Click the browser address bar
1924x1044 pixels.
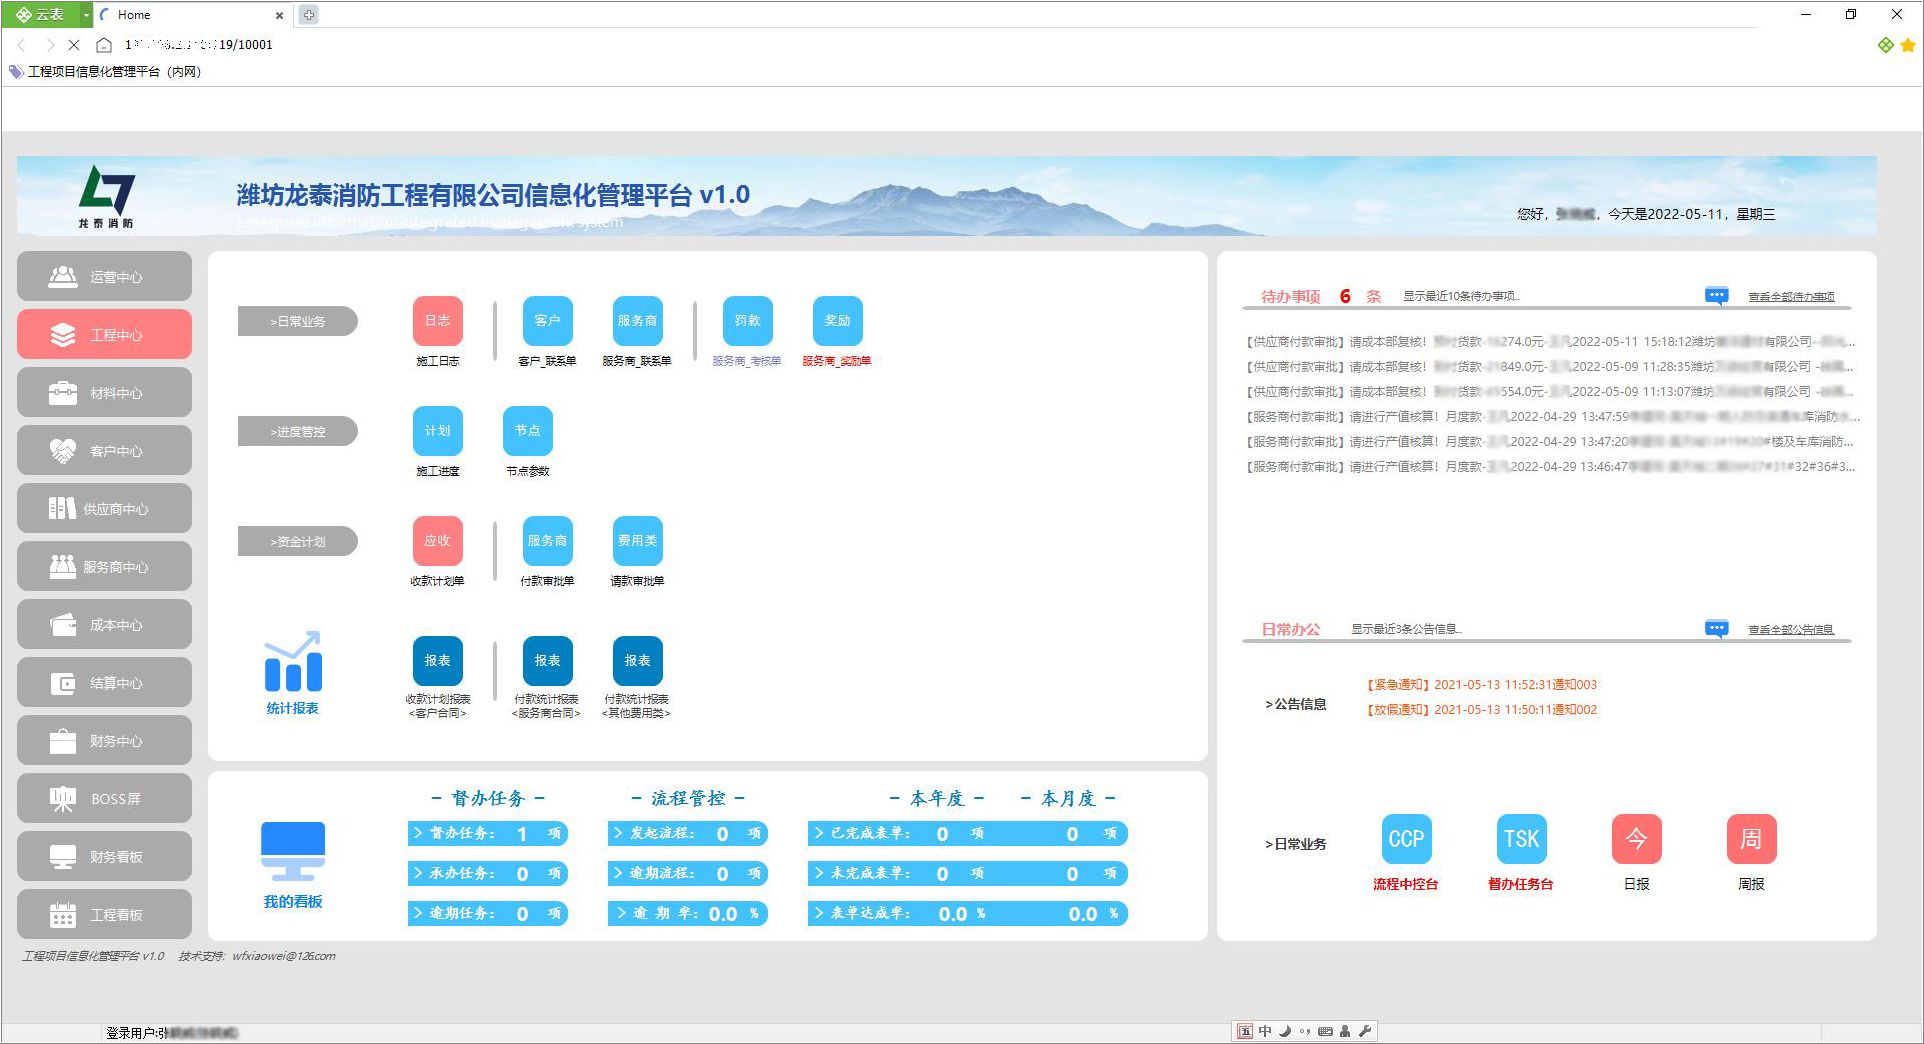coord(600,45)
